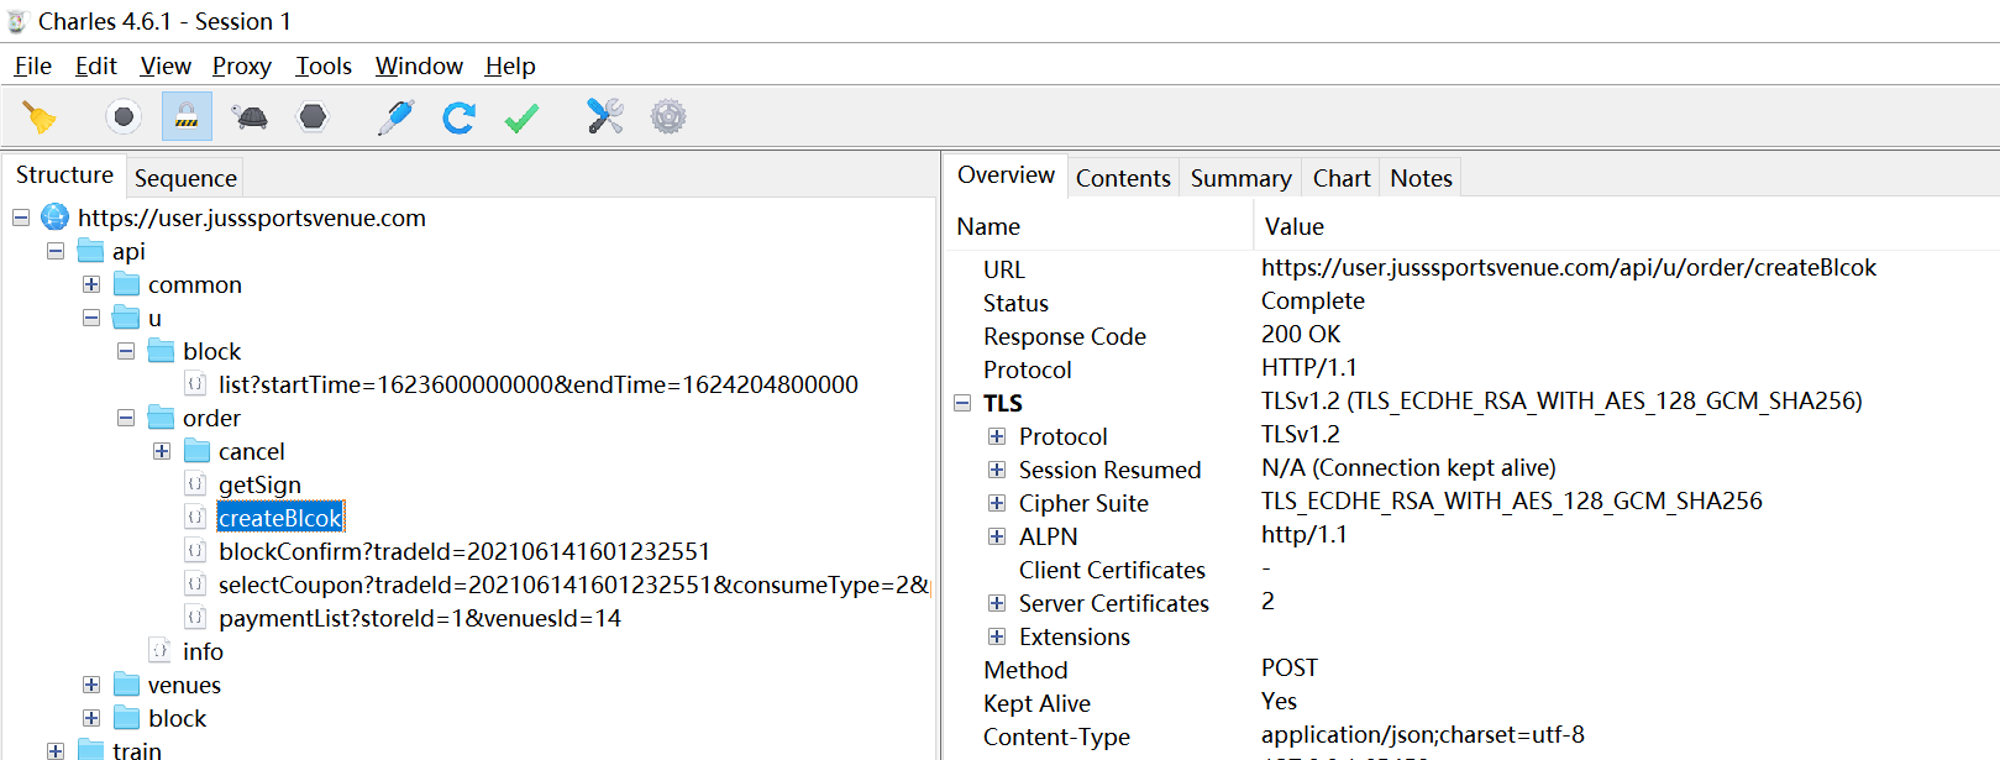
Task: Clear the session with the broom icon
Action: (39, 117)
